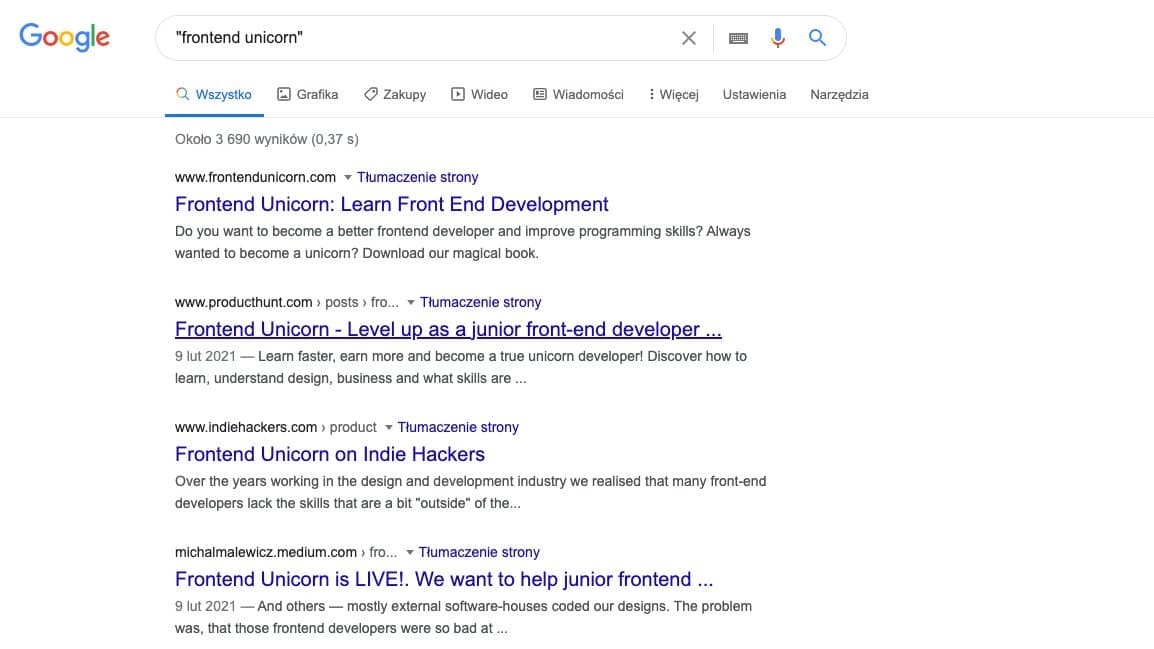
Task: Open Ustawienia settings menu
Action: [x=754, y=94]
